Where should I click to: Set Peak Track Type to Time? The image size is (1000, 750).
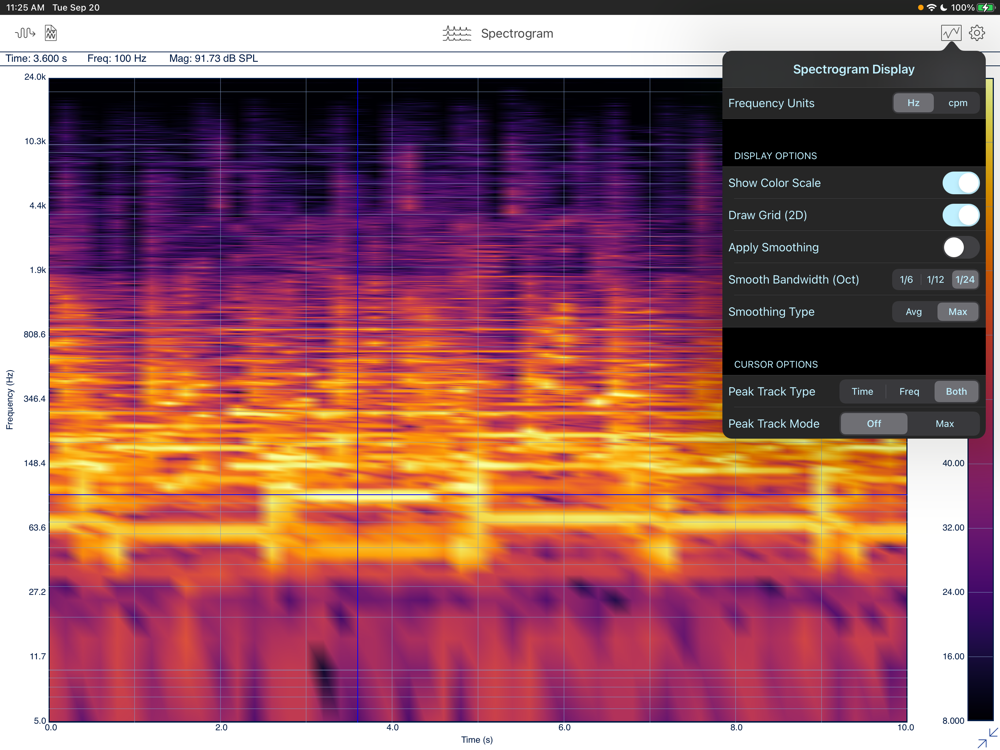862,392
